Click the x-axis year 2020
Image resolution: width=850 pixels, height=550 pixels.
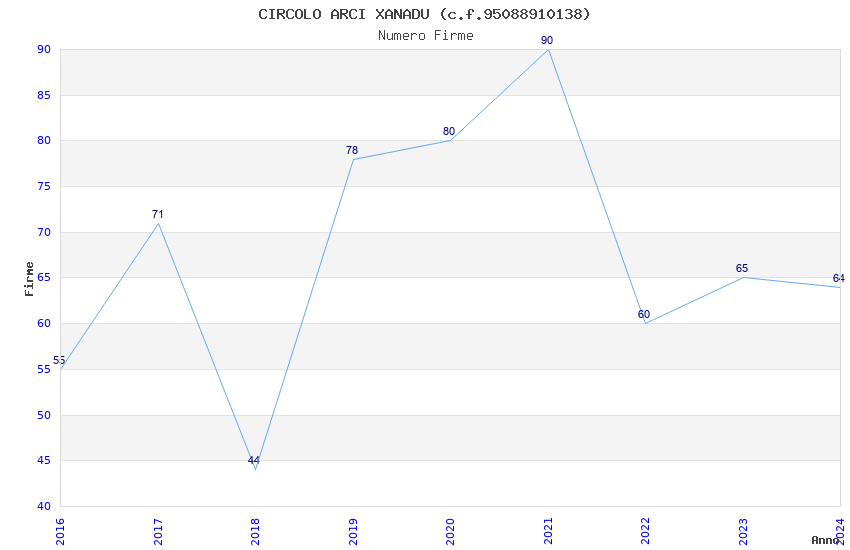tap(450, 532)
